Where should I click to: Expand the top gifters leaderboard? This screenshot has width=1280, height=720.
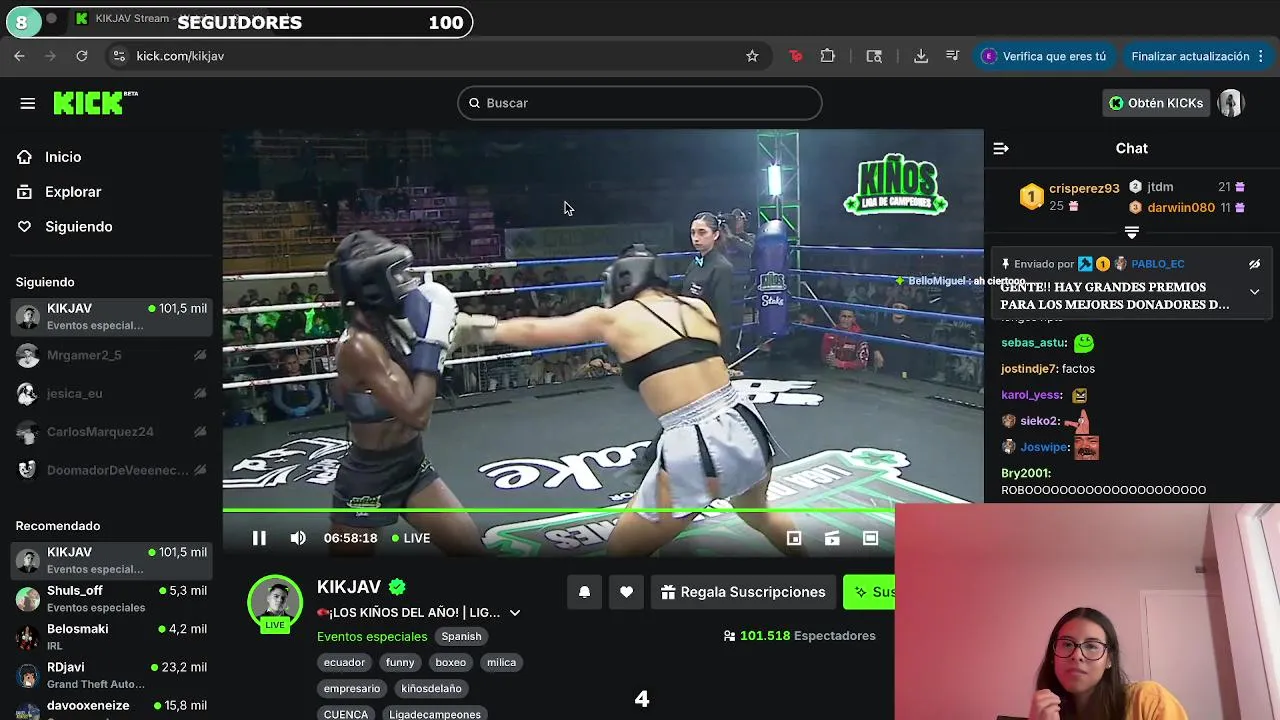click(1132, 232)
